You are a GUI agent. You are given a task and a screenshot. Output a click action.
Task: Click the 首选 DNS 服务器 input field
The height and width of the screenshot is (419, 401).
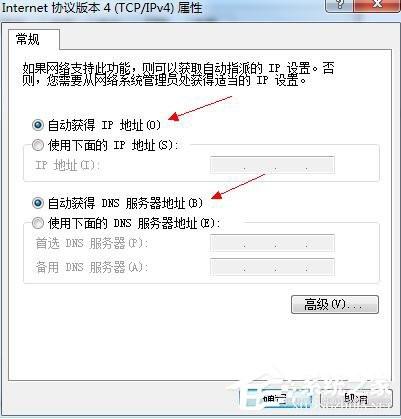272,243
